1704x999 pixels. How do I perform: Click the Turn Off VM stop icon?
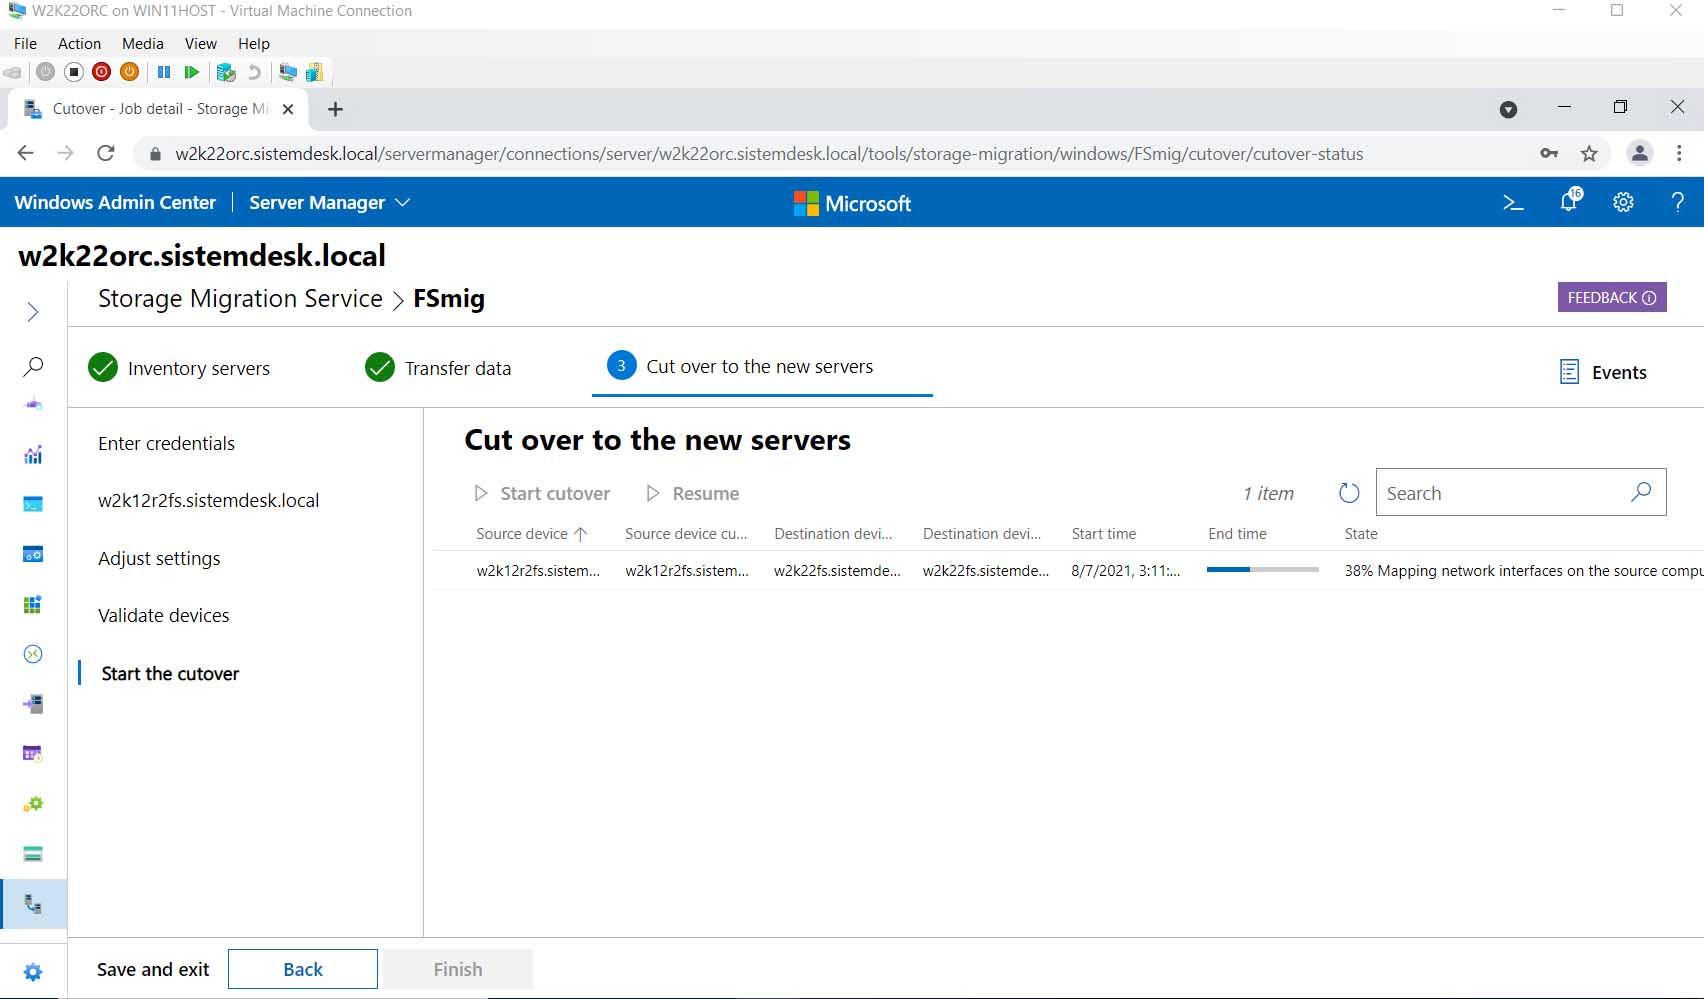73,72
